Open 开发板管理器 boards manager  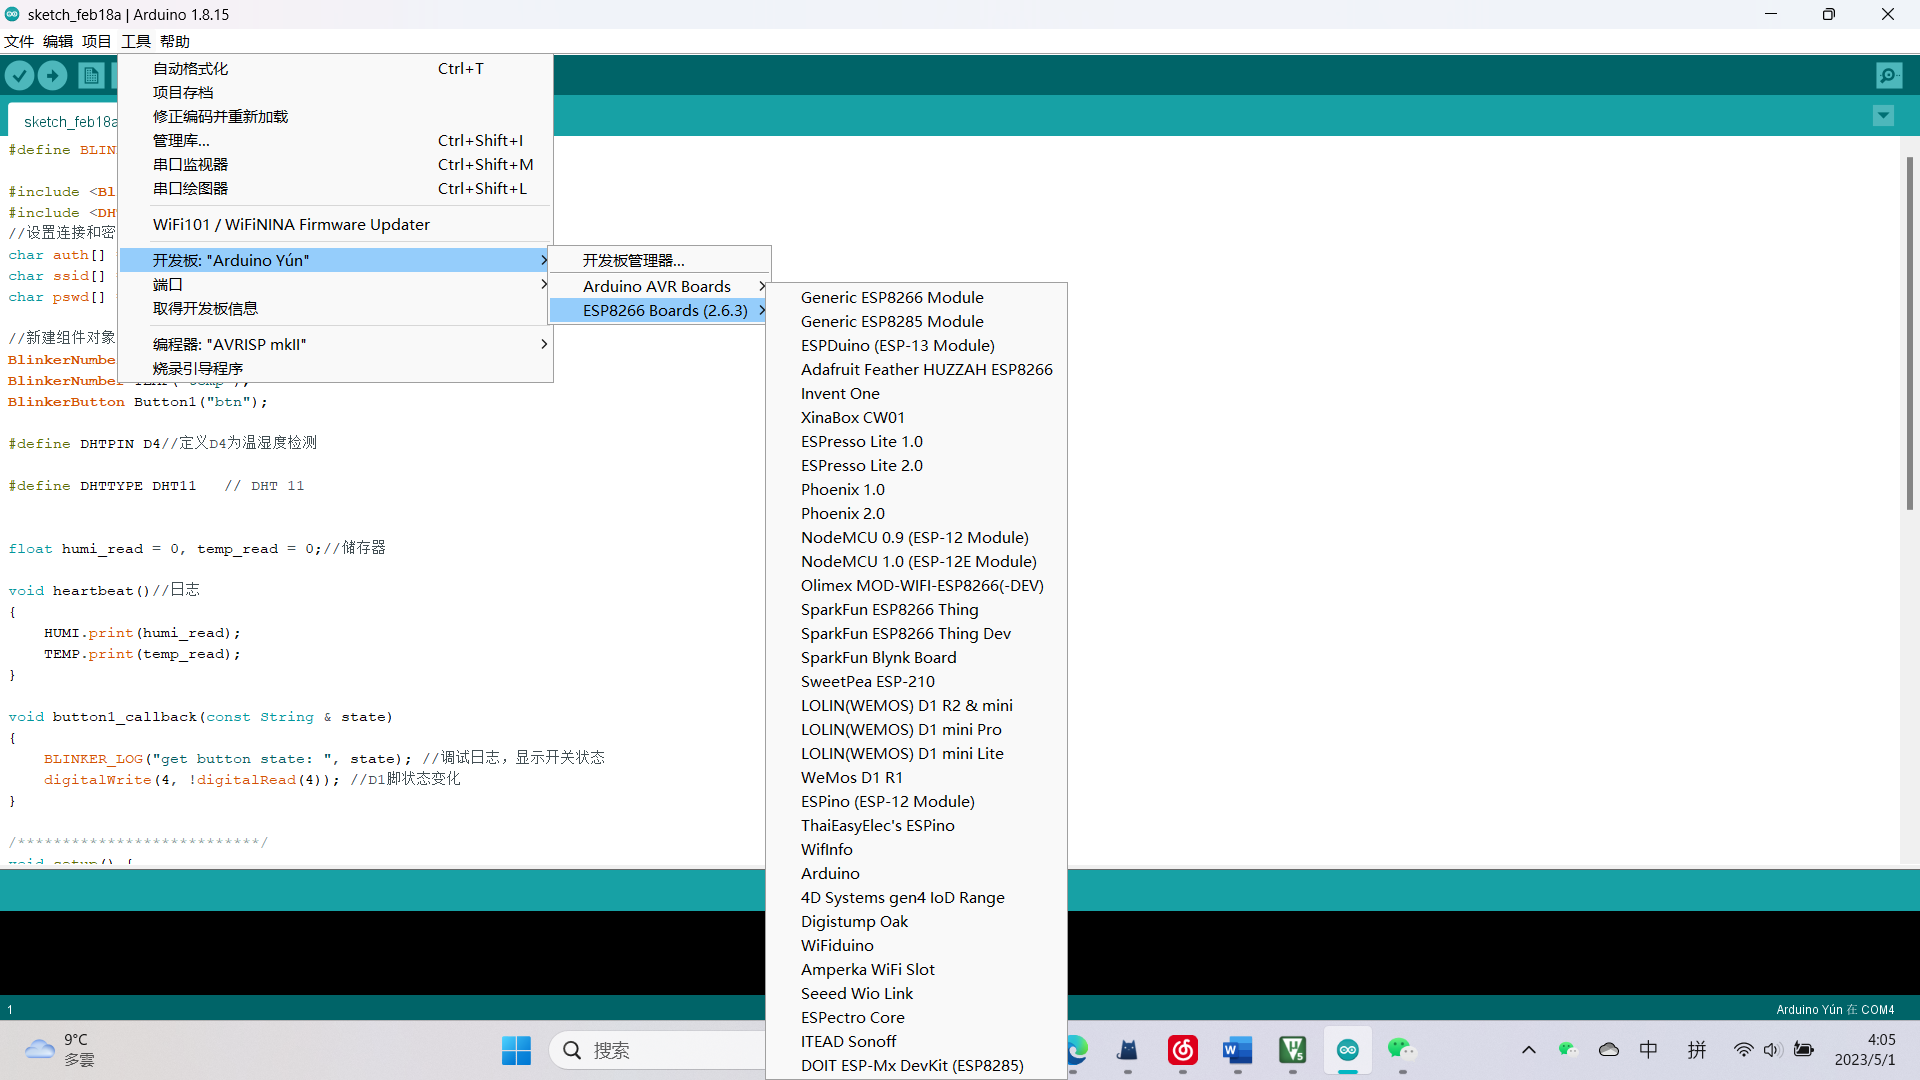coord(634,260)
